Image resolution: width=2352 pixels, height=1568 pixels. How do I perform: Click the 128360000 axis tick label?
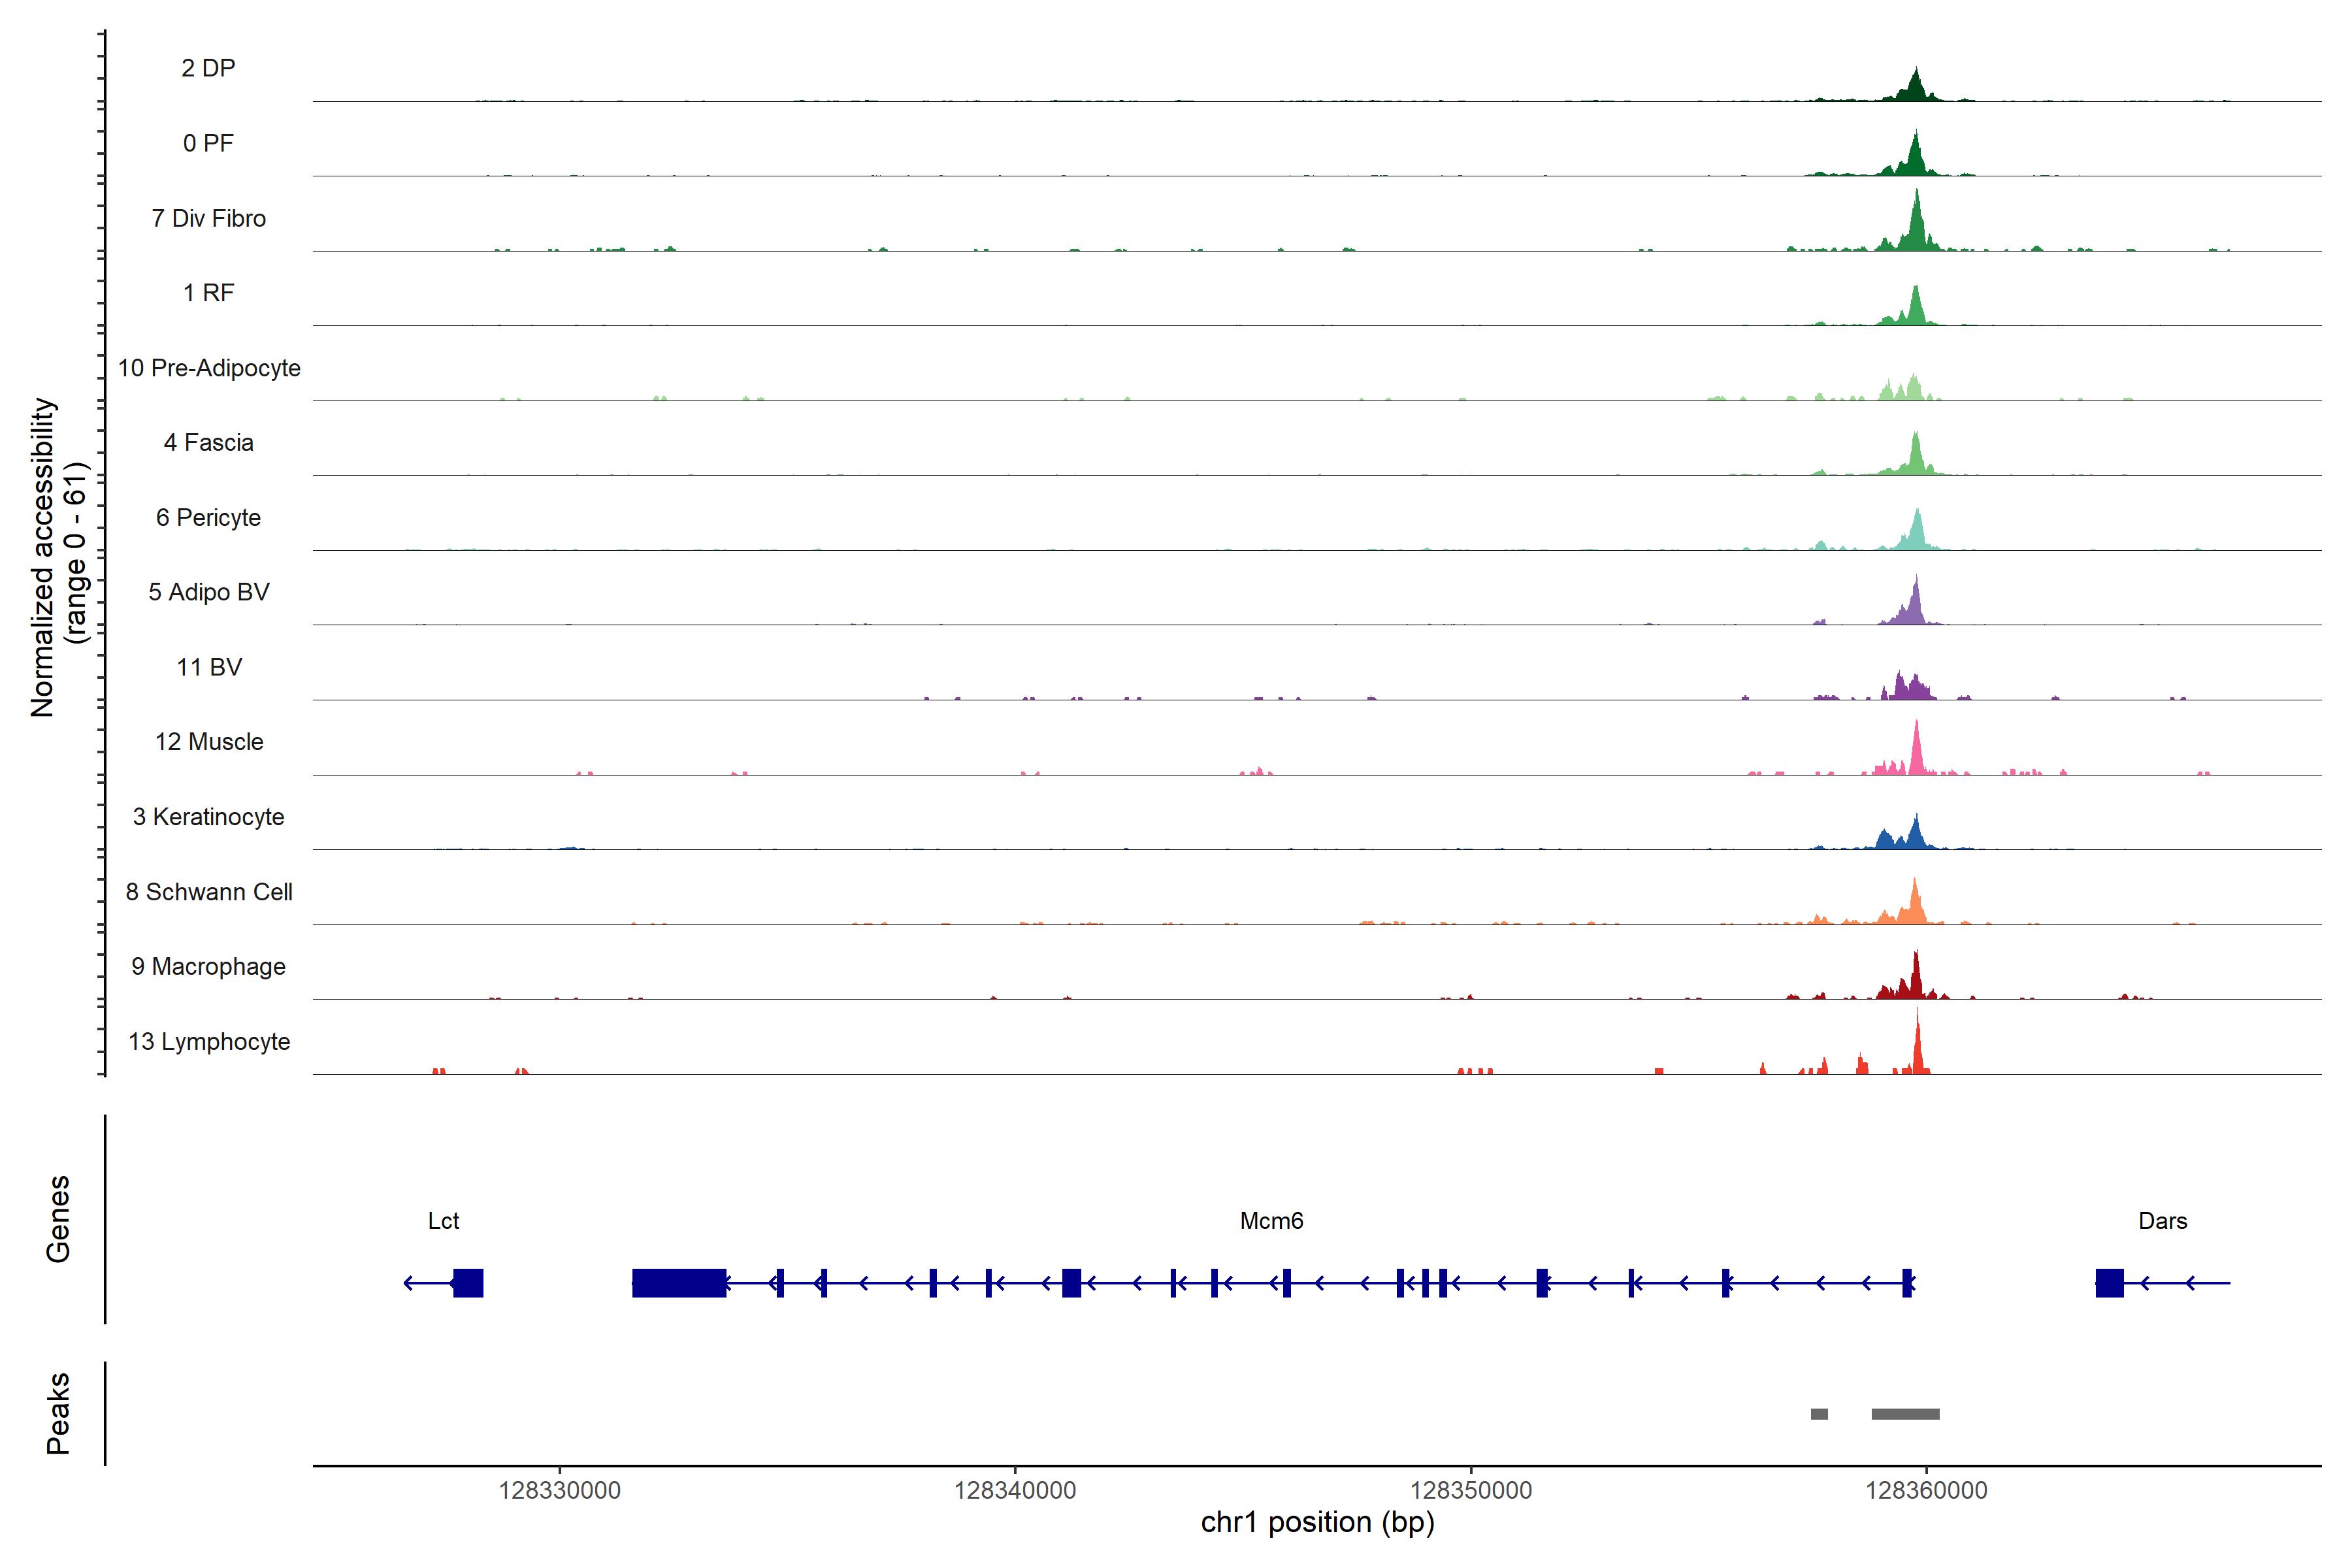(1926, 1490)
